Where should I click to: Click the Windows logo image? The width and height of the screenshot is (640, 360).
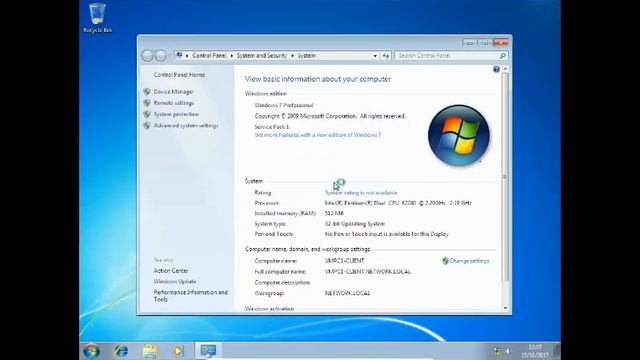point(459,136)
